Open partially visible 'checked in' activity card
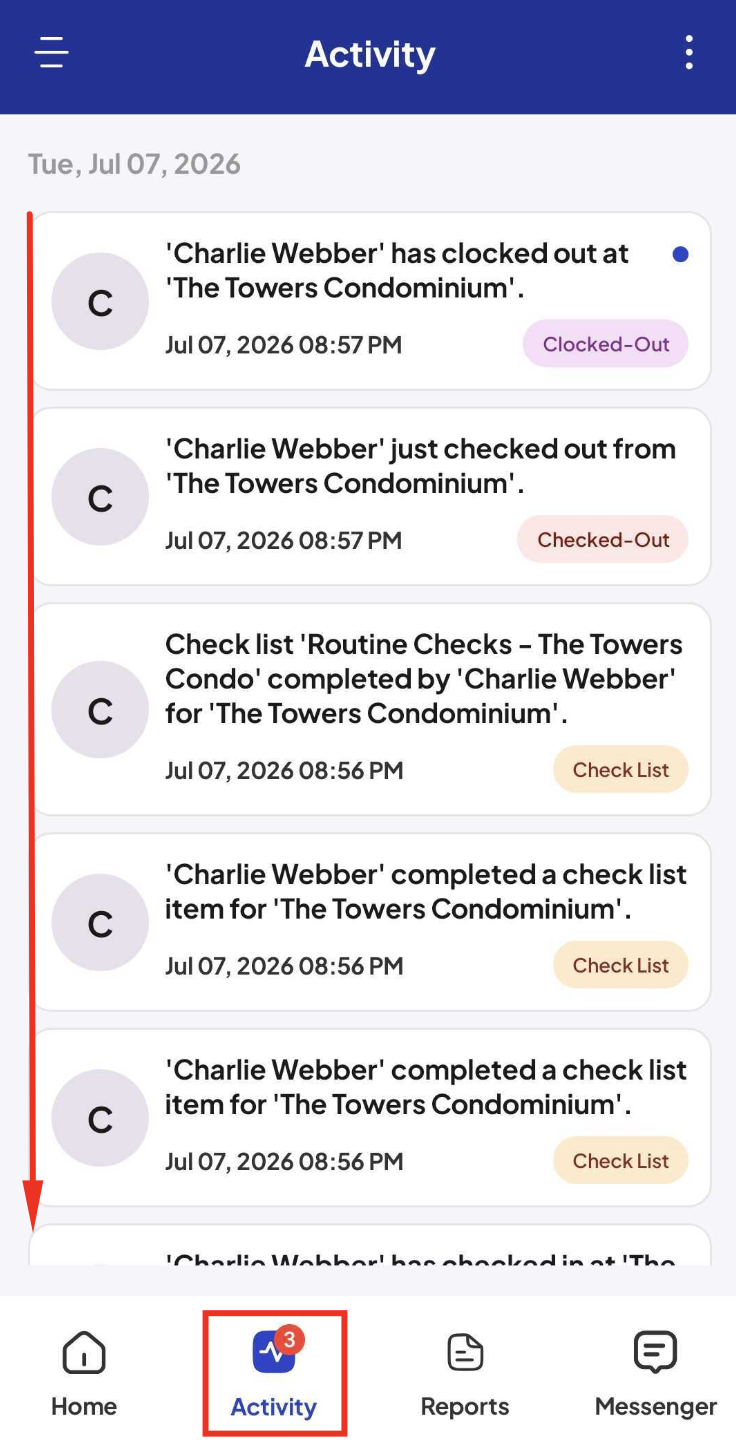736x1448 pixels. point(370,1245)
